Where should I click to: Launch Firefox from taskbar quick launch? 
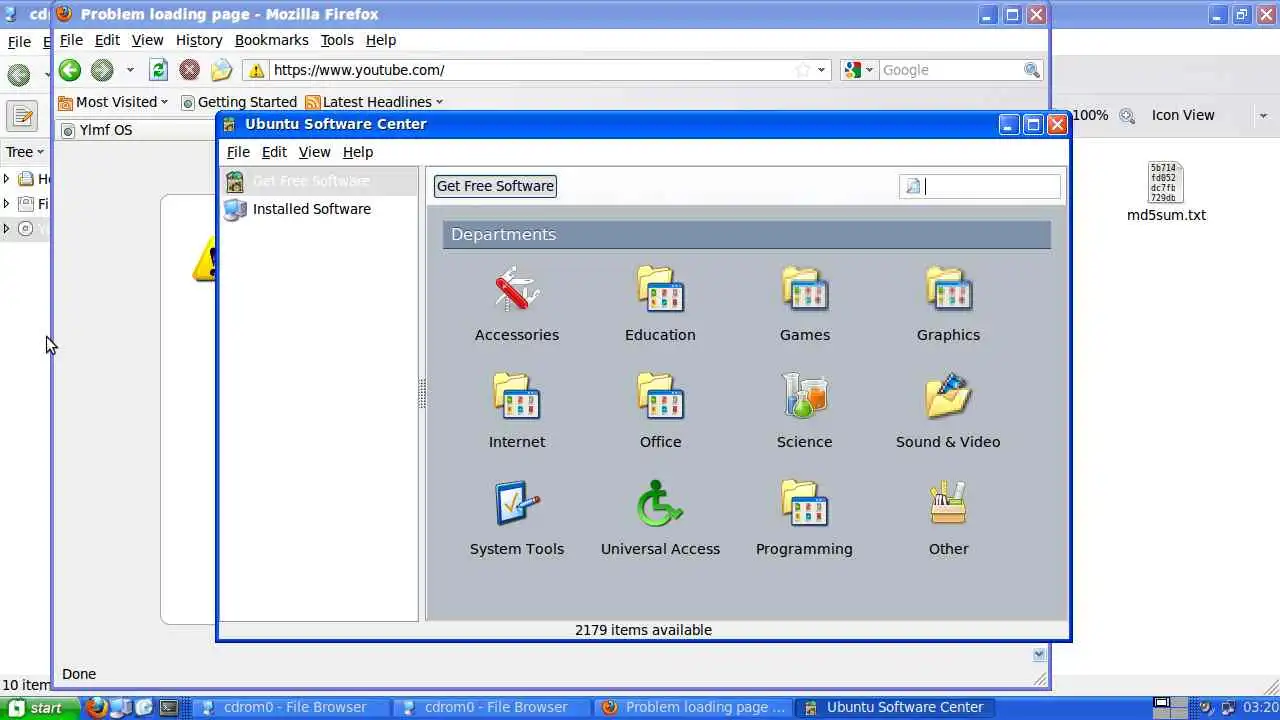coord(96,707)
